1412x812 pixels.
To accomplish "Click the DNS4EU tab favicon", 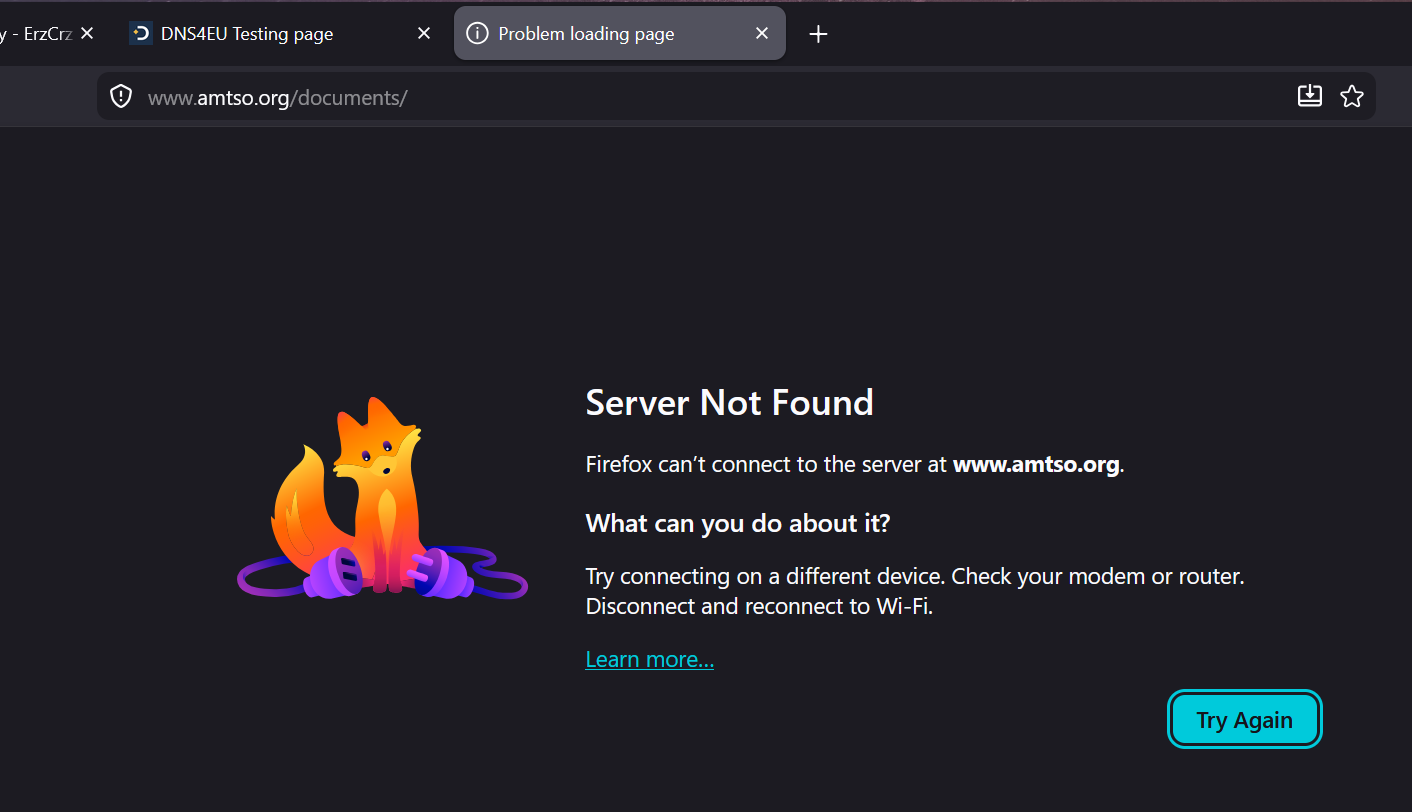I will pyautogui.click(x=141, y=34).
